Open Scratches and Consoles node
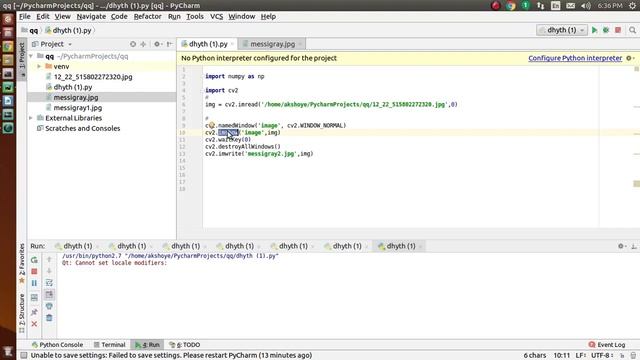Screen dimensions: 640x360 pos(82,128)
